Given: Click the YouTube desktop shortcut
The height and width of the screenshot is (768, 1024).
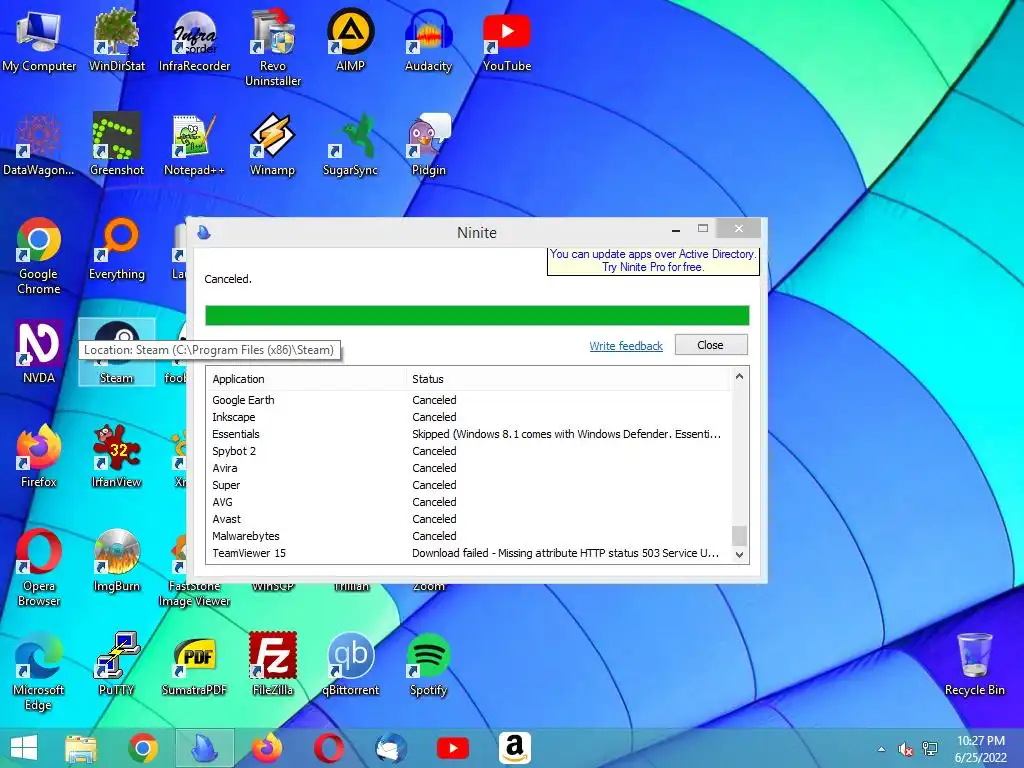Looking at the screenshot, I should click(507, 41).
